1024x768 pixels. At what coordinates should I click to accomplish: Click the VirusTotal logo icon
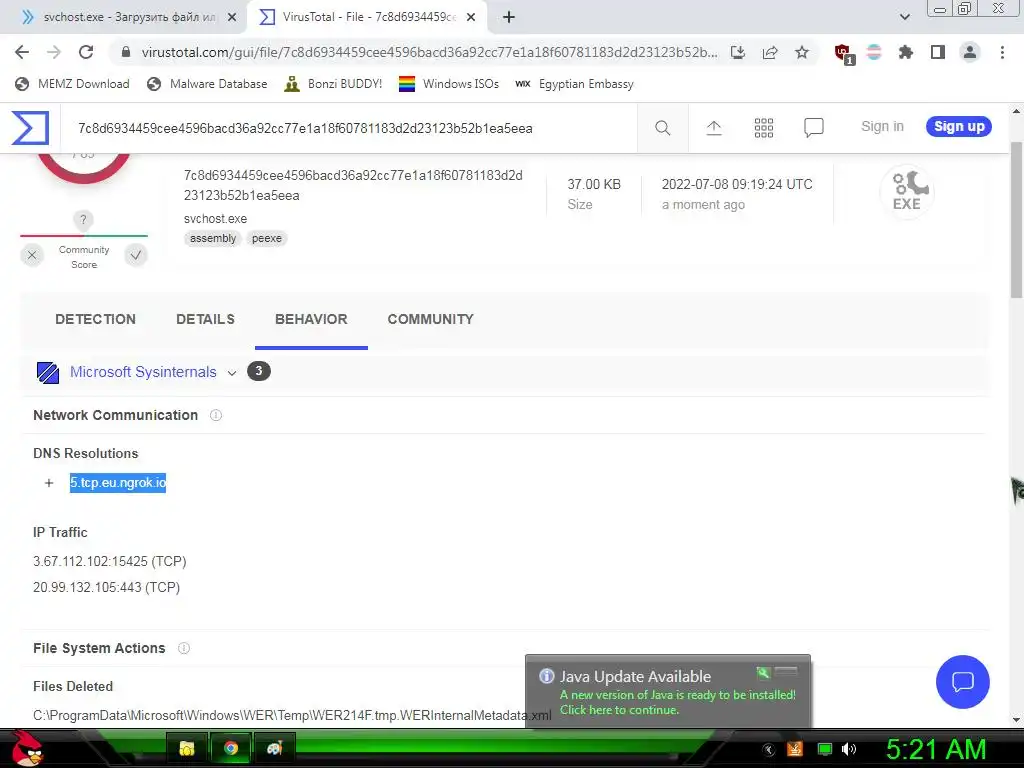click(x=30, y=127)
